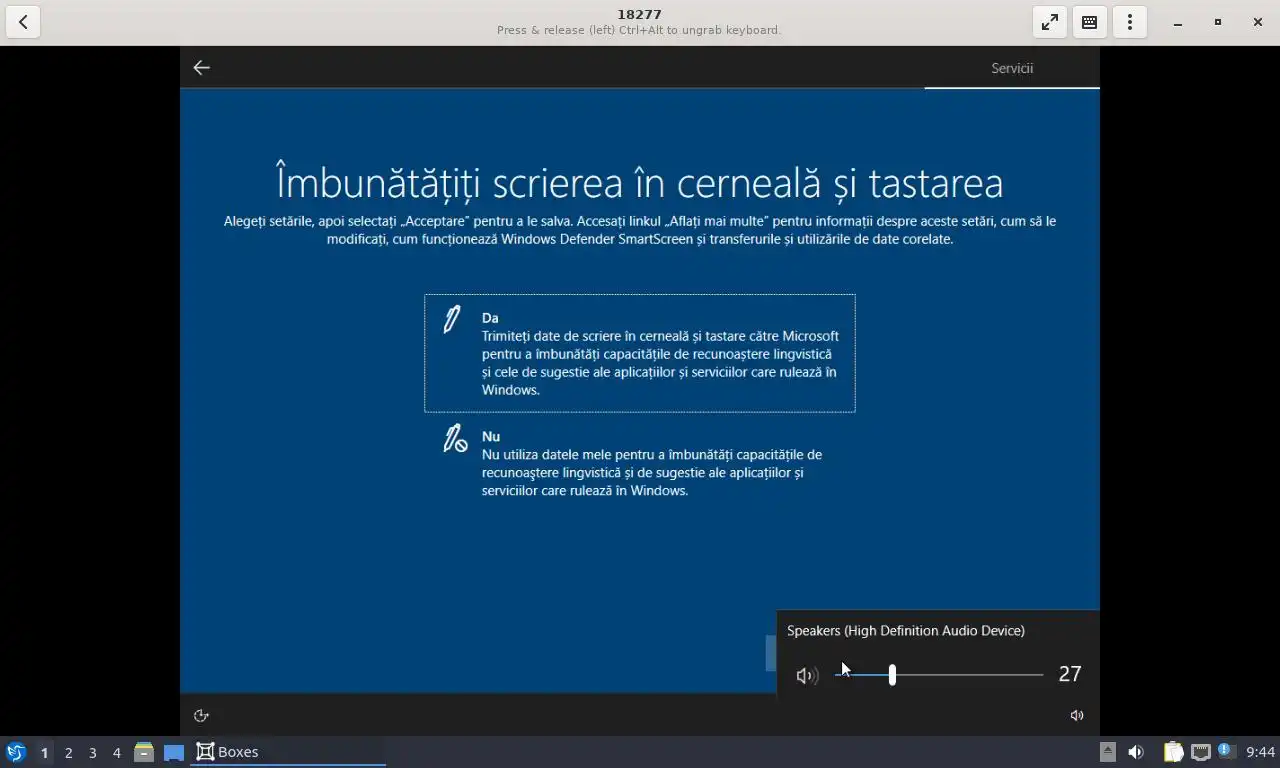
Task: Minimize the Boxes window
Action: click(1178, 22)
